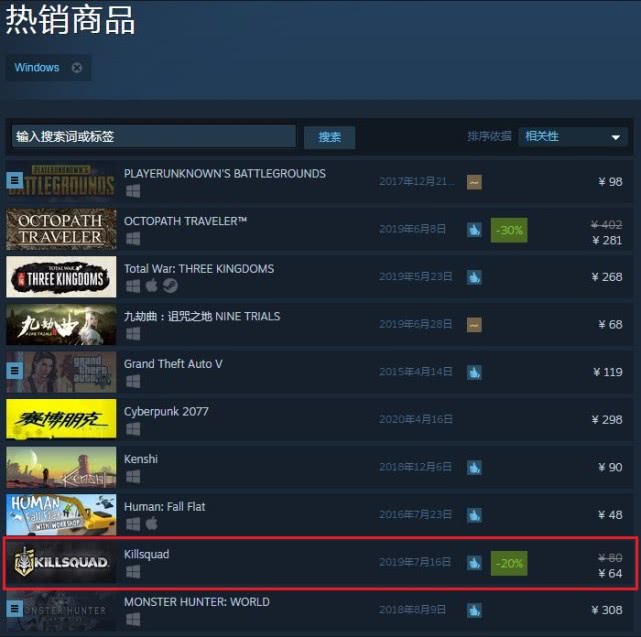
Task: Click the mixed review icon for PLAYERUNKNOWN'S BATTLEGROUNDS
Action: (x=474, y=182)
